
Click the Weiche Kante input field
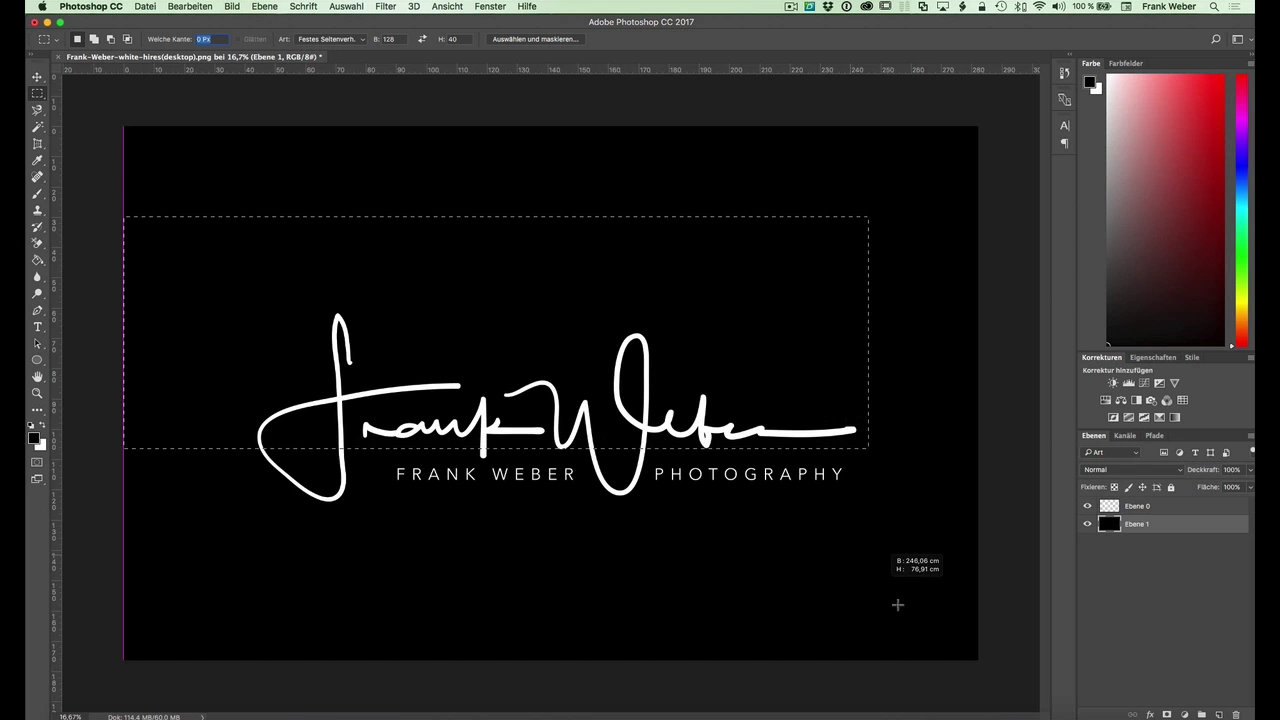pos(212,39)
